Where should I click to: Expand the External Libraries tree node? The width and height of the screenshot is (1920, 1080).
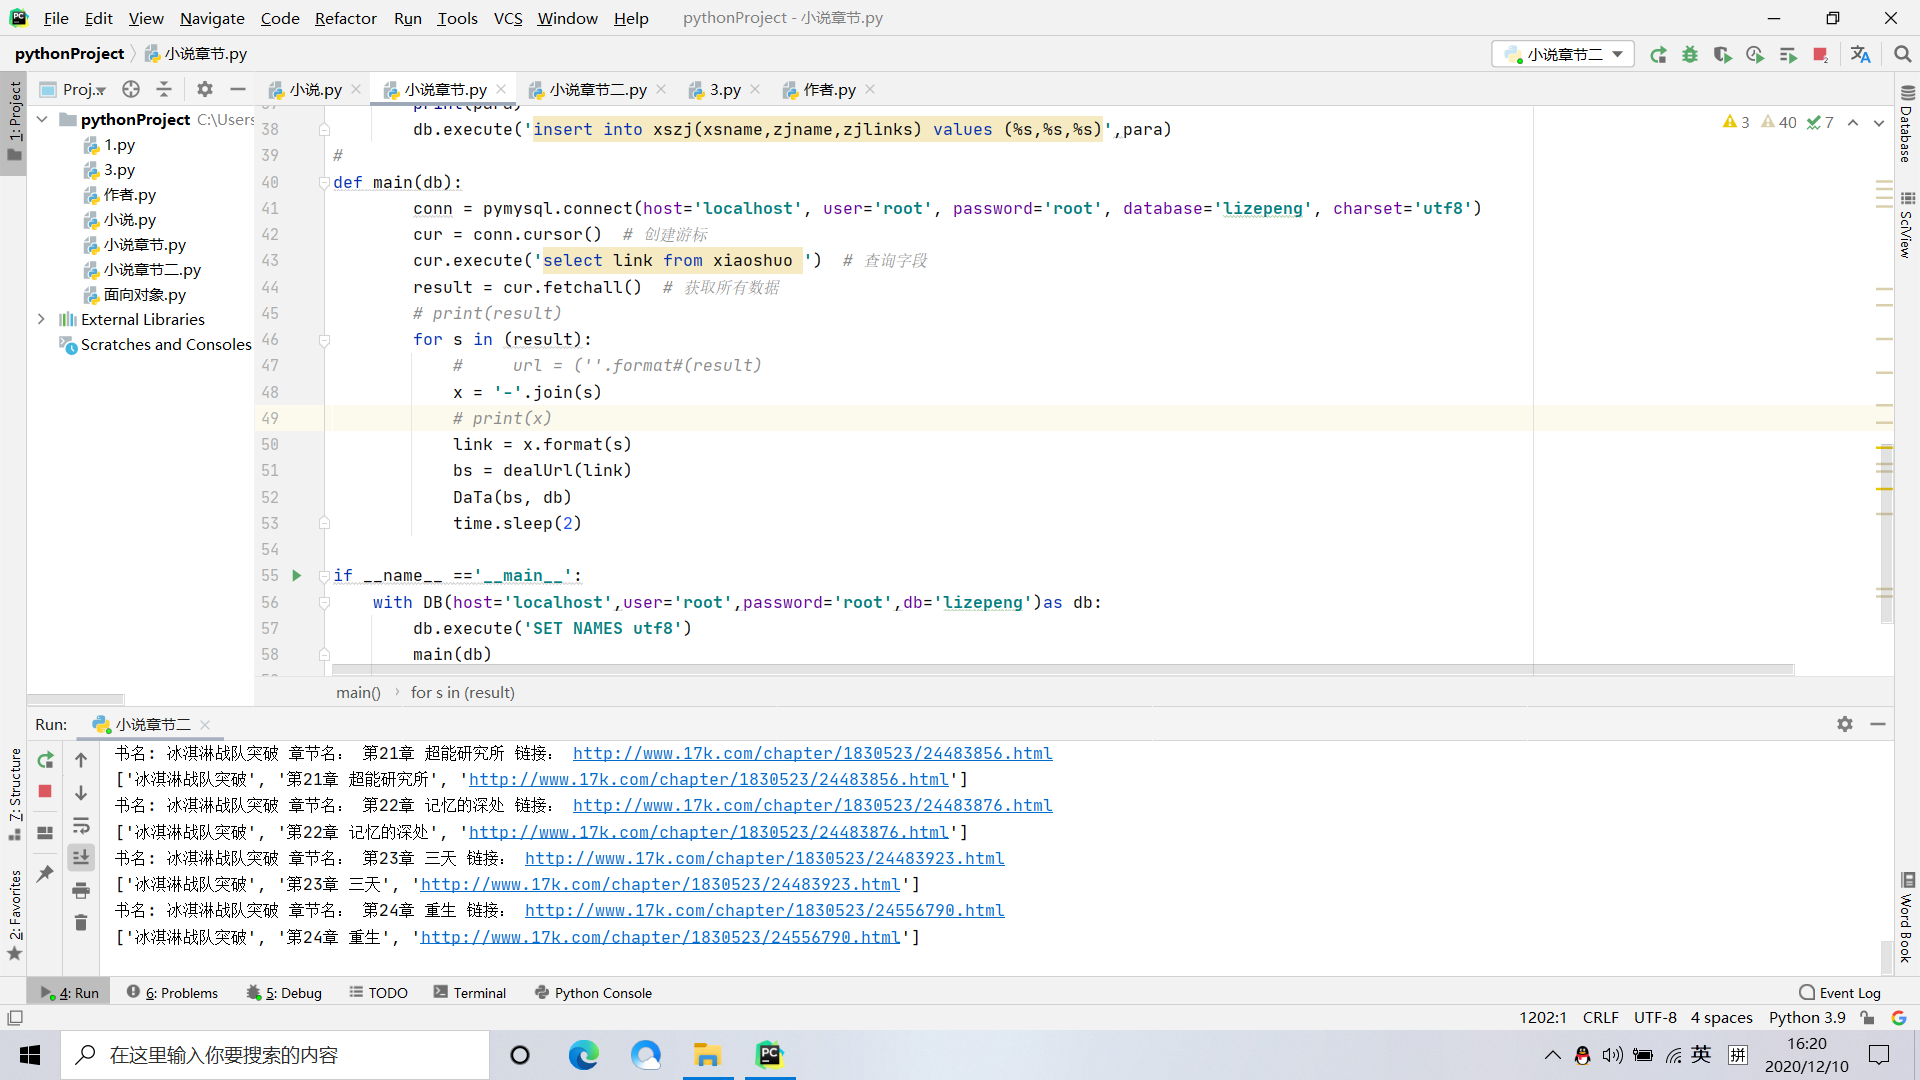[41, 319]
